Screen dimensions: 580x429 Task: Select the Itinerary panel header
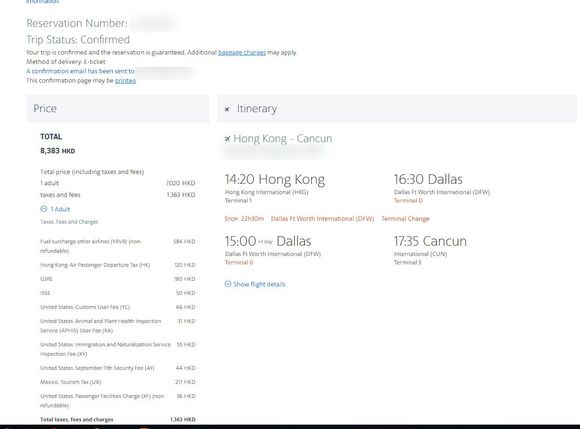(397, 108)
